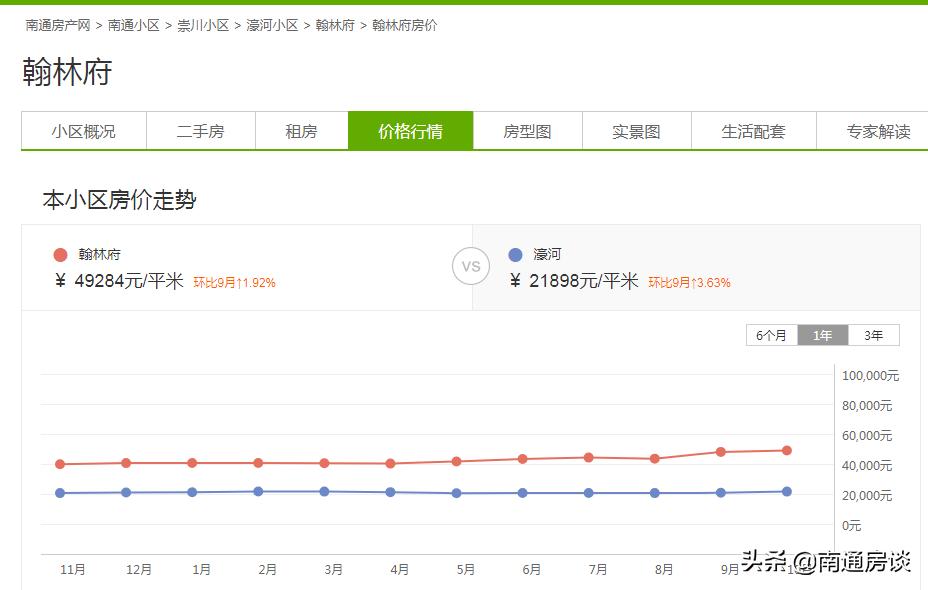Click the 濠河 February blue data point
The height and width of the screenshot is (590, 928).
click(258, 491)
